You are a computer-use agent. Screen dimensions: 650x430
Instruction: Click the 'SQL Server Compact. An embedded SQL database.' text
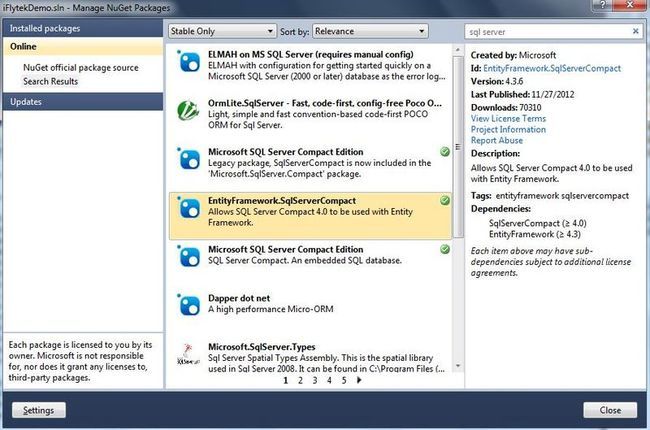click(x=305, y=260)
